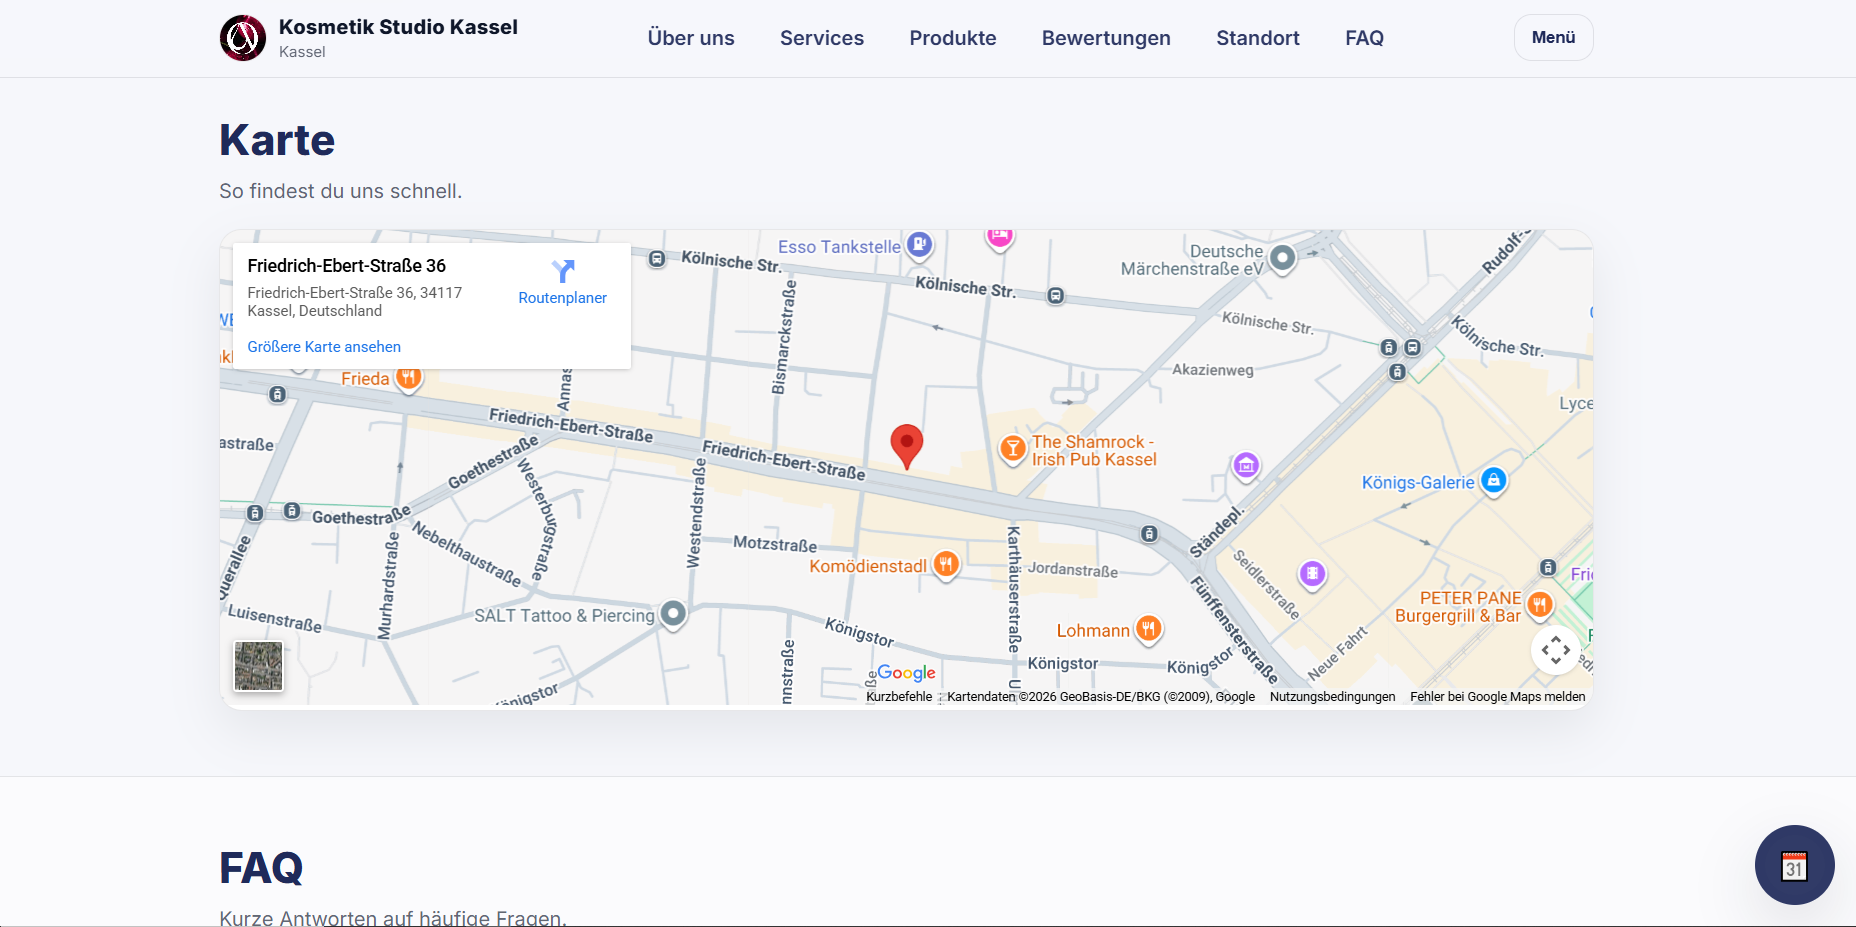The image size is (1856, 927).
Task: Switch map to satellite view thumbnail
Action: click(258, 666)
